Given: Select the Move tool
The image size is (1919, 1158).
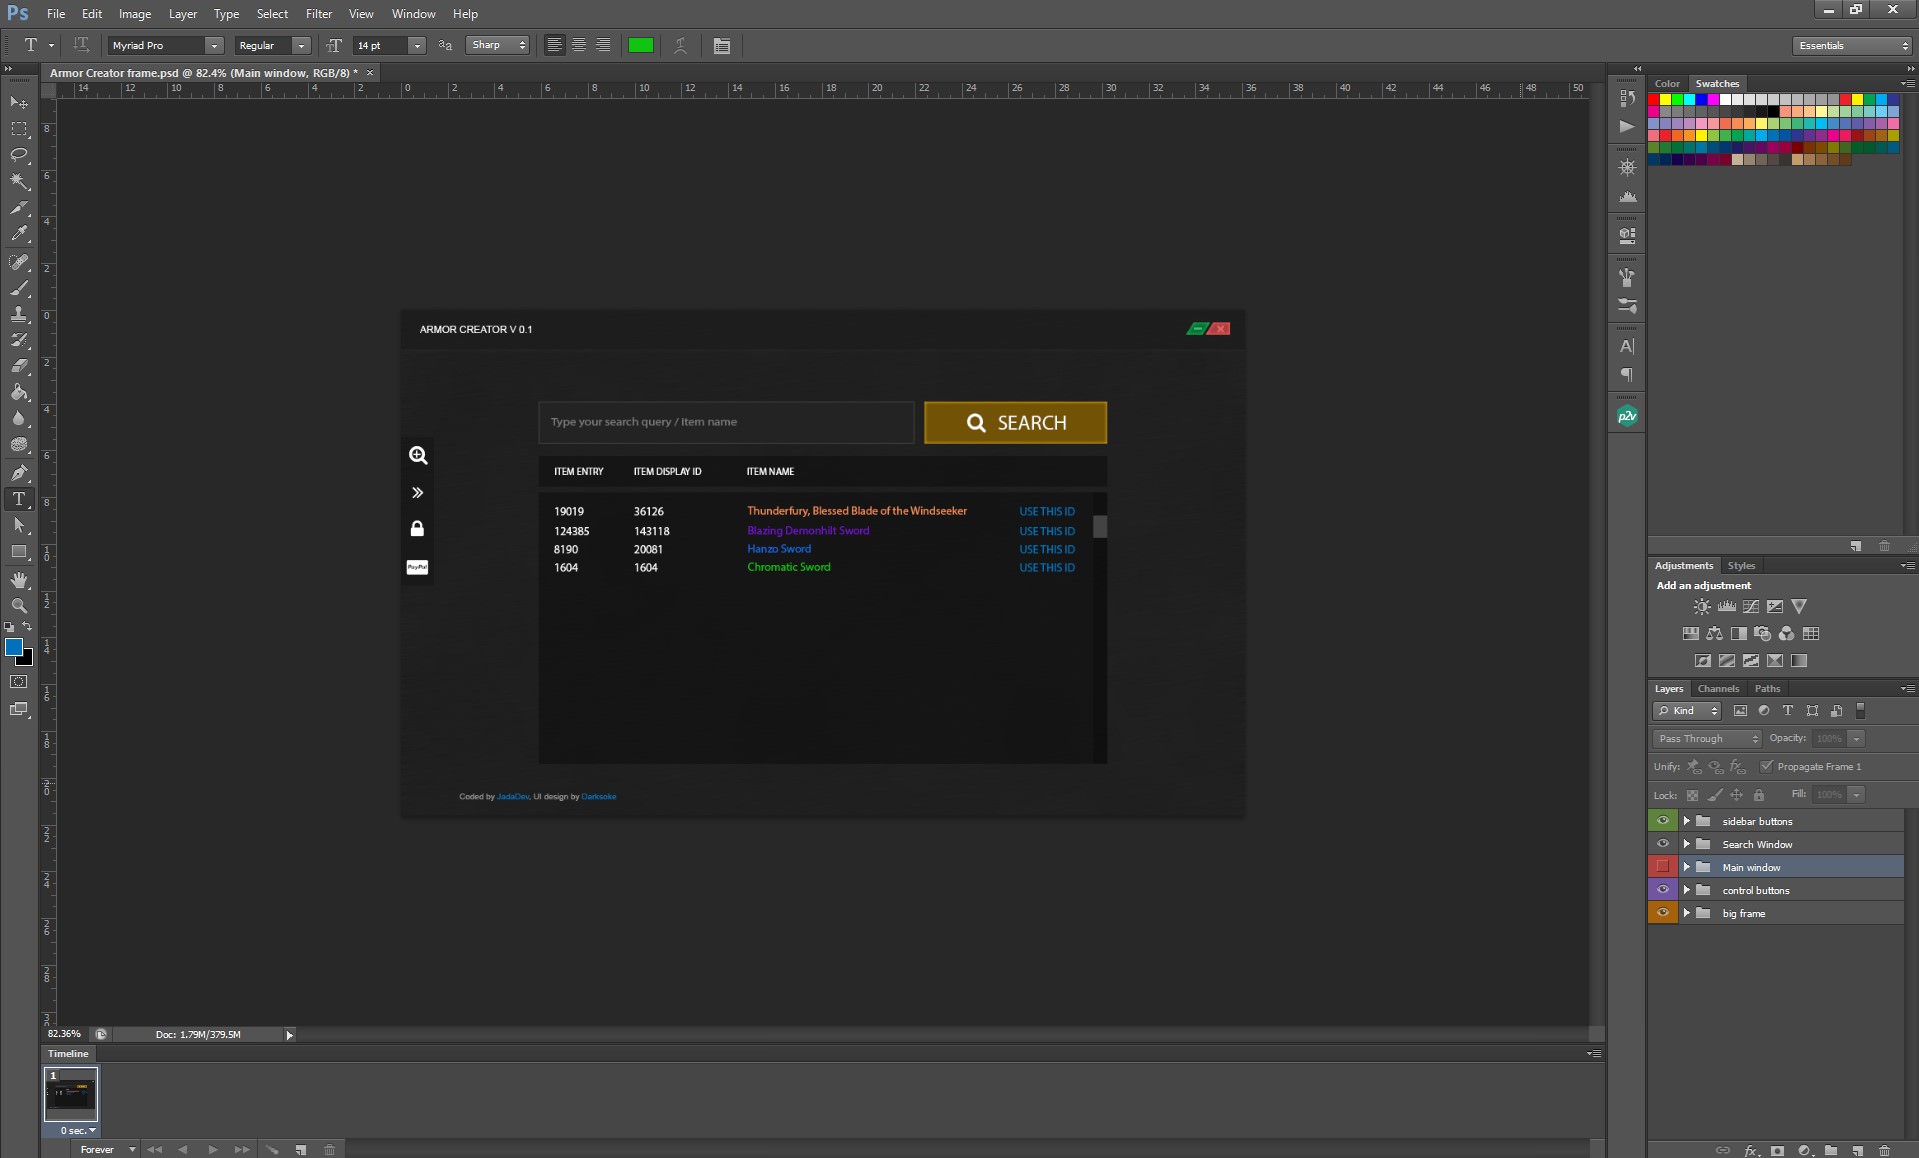Looking at the screenshot, I should pyautogui.click(x=19, y=102).
